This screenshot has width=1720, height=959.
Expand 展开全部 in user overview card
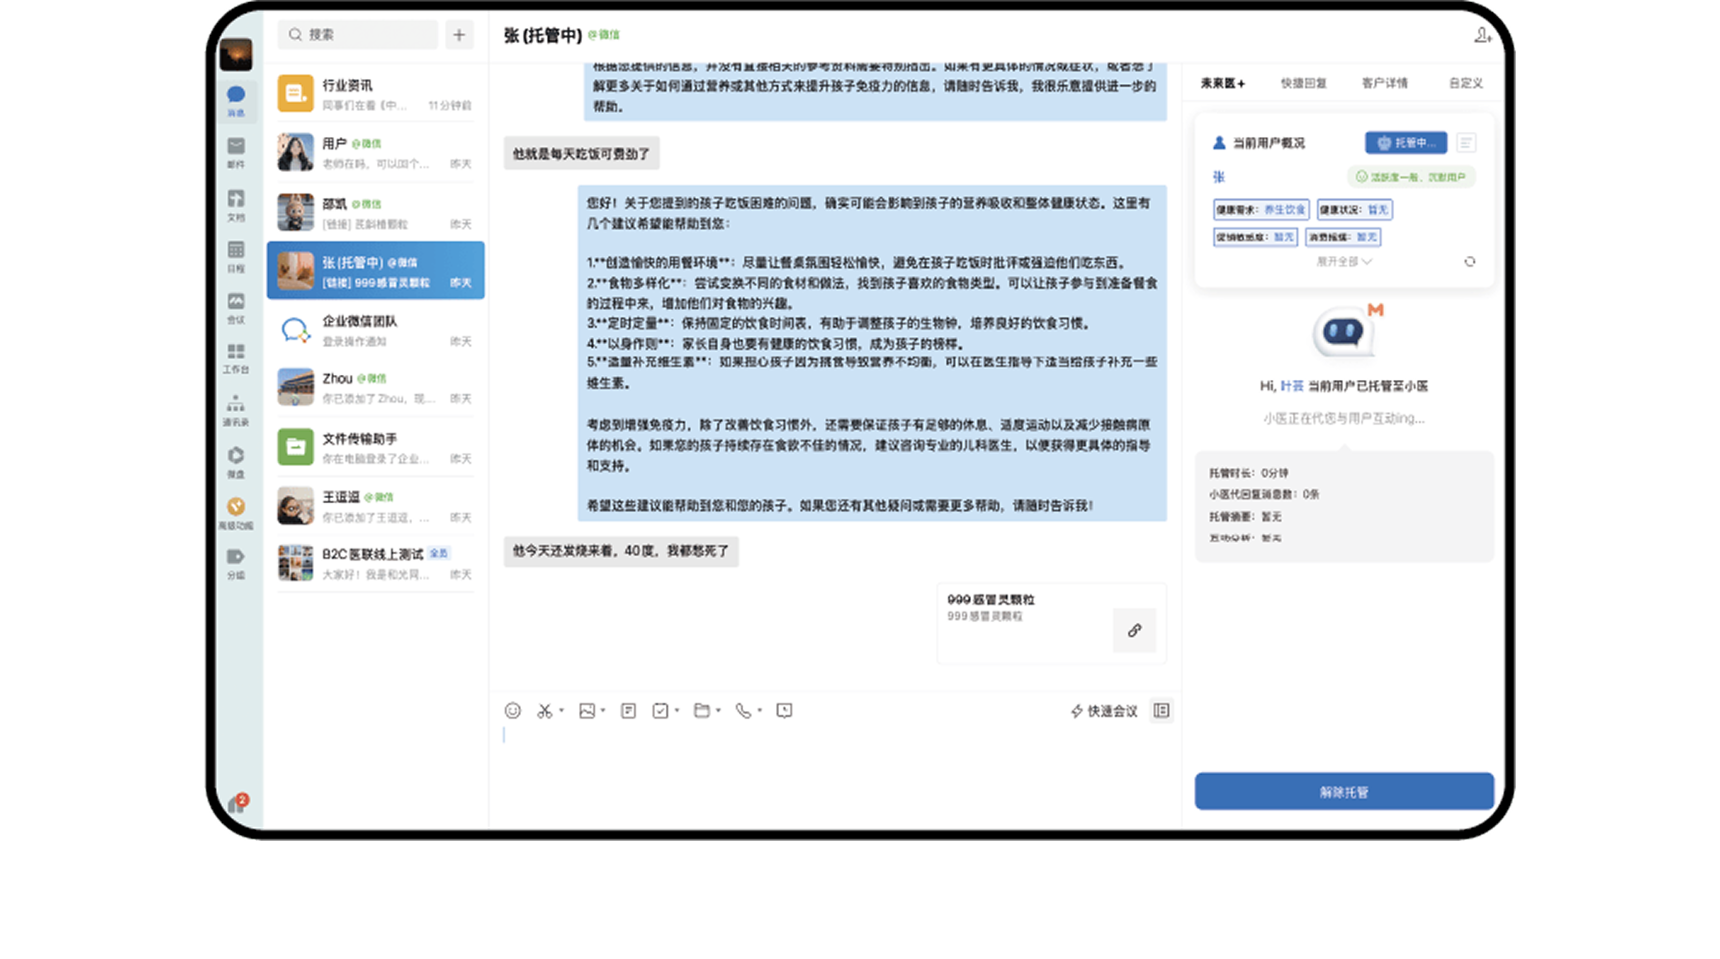1343,262
